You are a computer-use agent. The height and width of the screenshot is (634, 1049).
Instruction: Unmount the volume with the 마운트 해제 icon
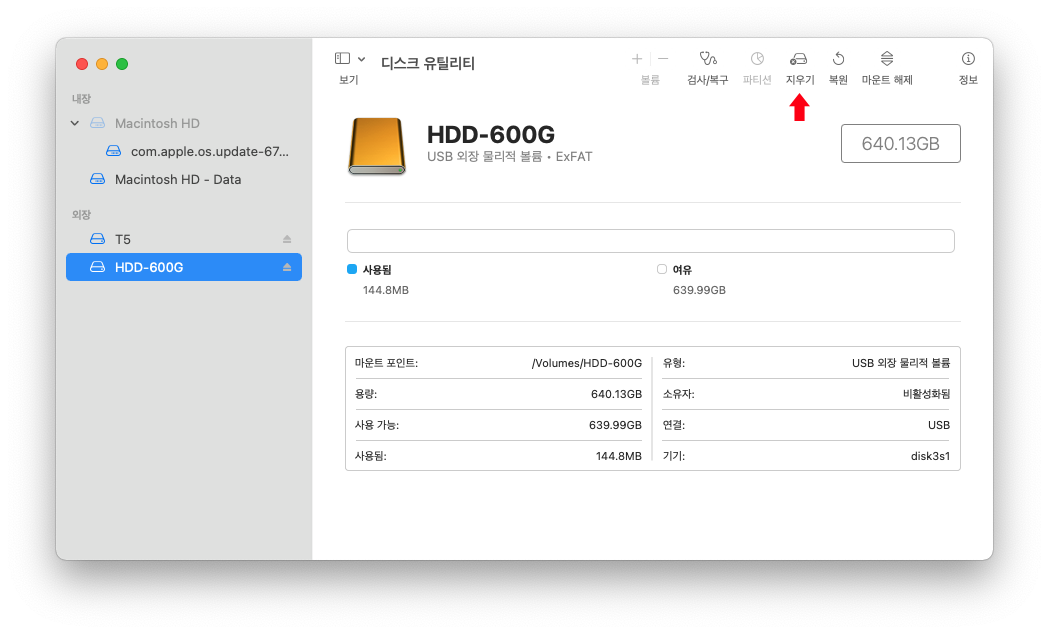[887, 59]
